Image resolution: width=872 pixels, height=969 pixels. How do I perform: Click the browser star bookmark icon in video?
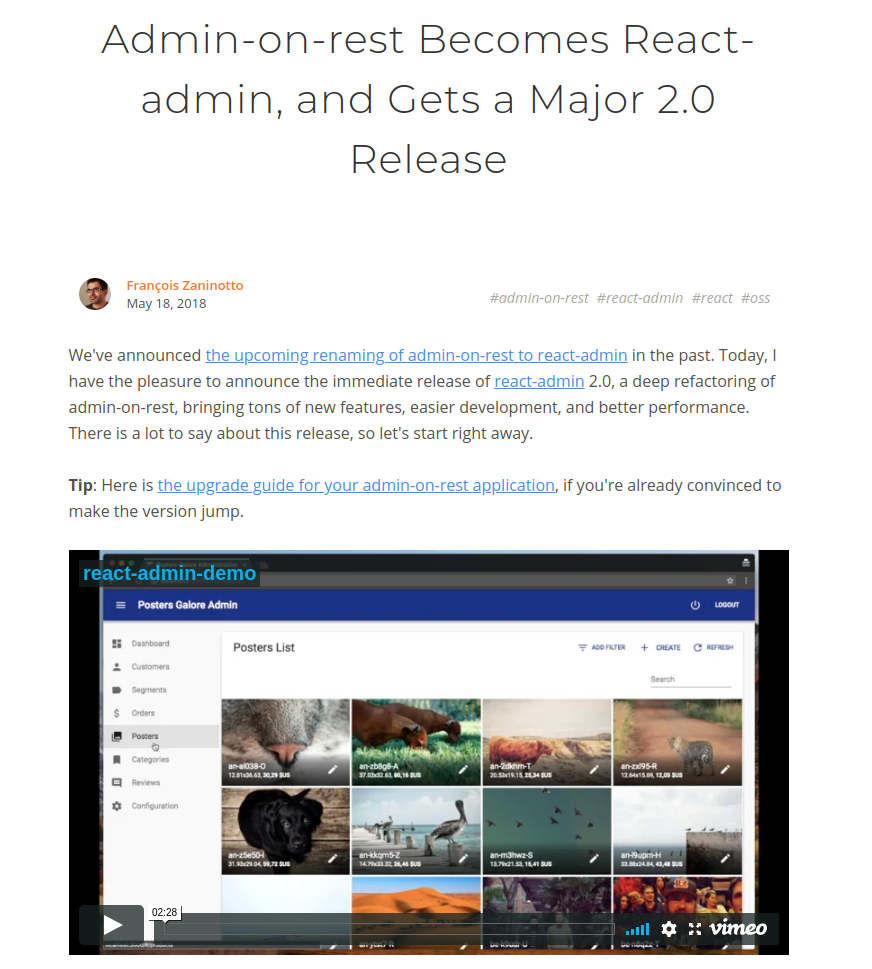click(730, 581)
